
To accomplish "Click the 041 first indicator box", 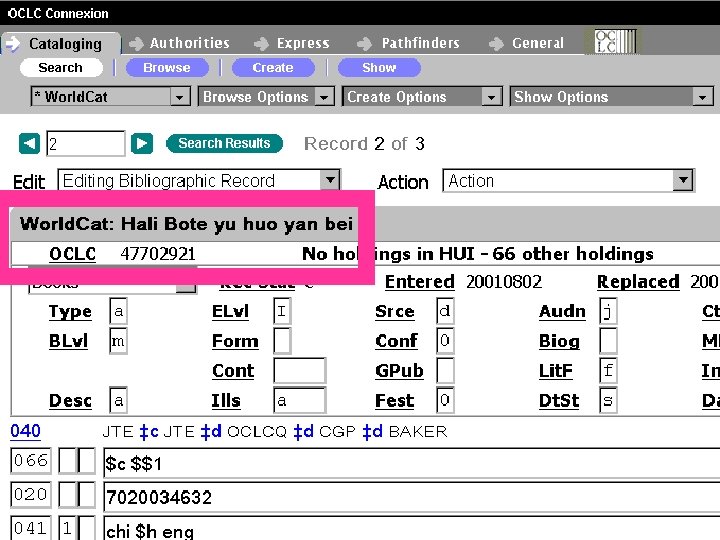I will (x=68, y=528).
